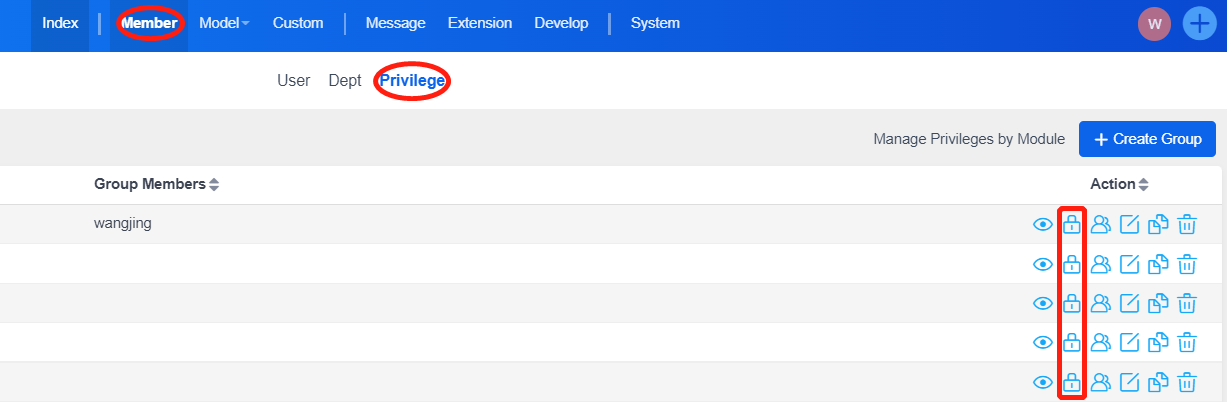The height and width of the screenshot is (402, 1227).
Task: Click the eye icon in the last row
Action: click(1043, 381)
